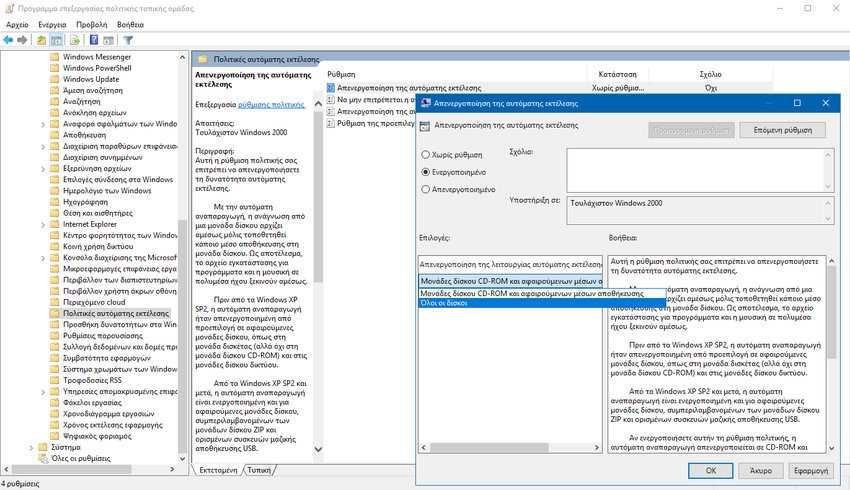Viewport: 850px width, 490px height.
Task: Open the Προβολή menu
Action: (x=92, y=24)
